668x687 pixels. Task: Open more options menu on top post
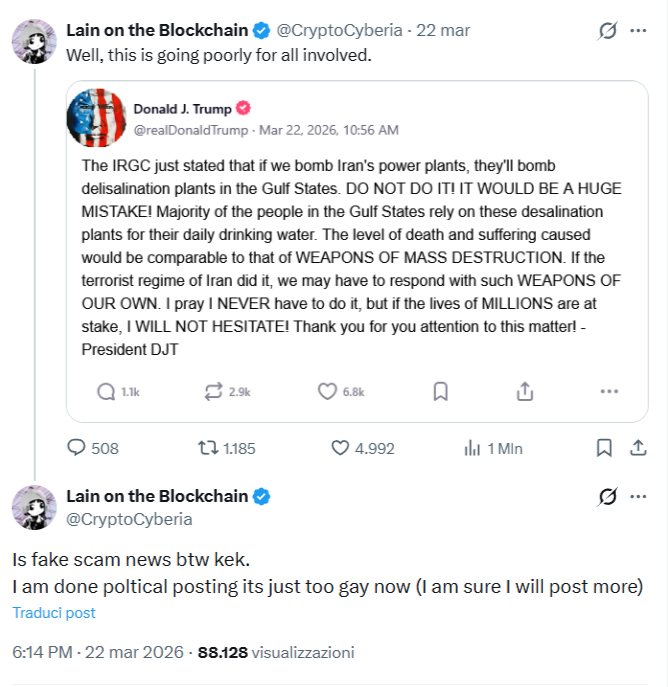click(637, 31)
